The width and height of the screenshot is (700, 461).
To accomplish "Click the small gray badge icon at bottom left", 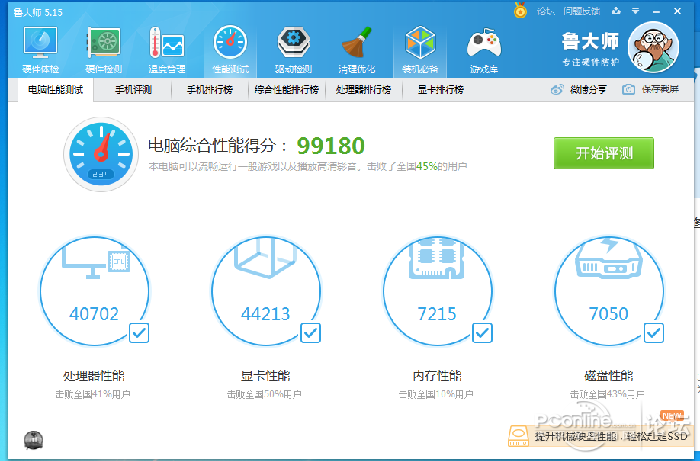I will pyautogui.click(x=33, y=440).
